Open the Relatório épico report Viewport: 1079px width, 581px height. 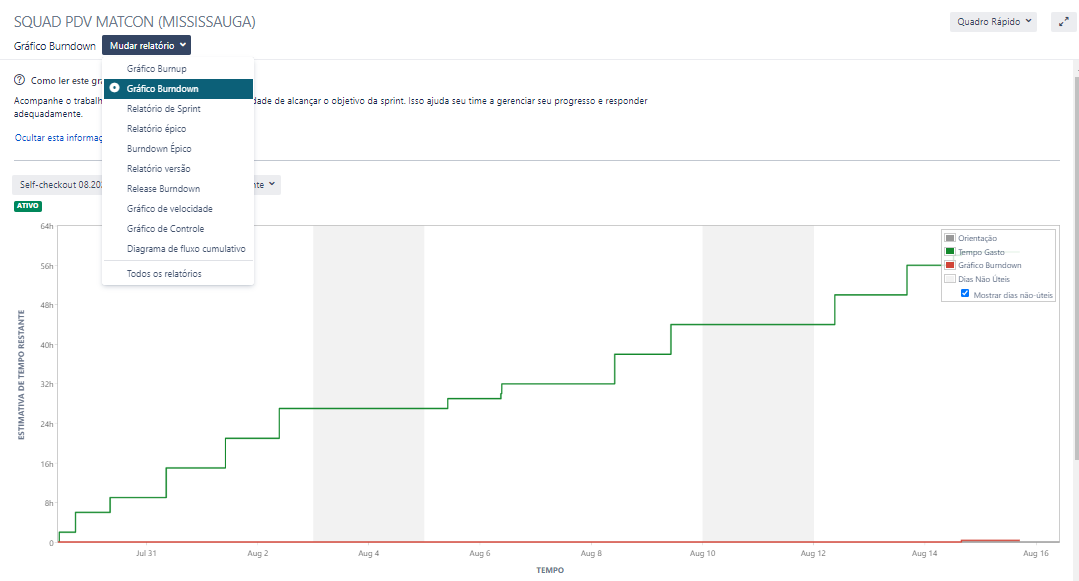pyautogui.click(x=156, y=128)
